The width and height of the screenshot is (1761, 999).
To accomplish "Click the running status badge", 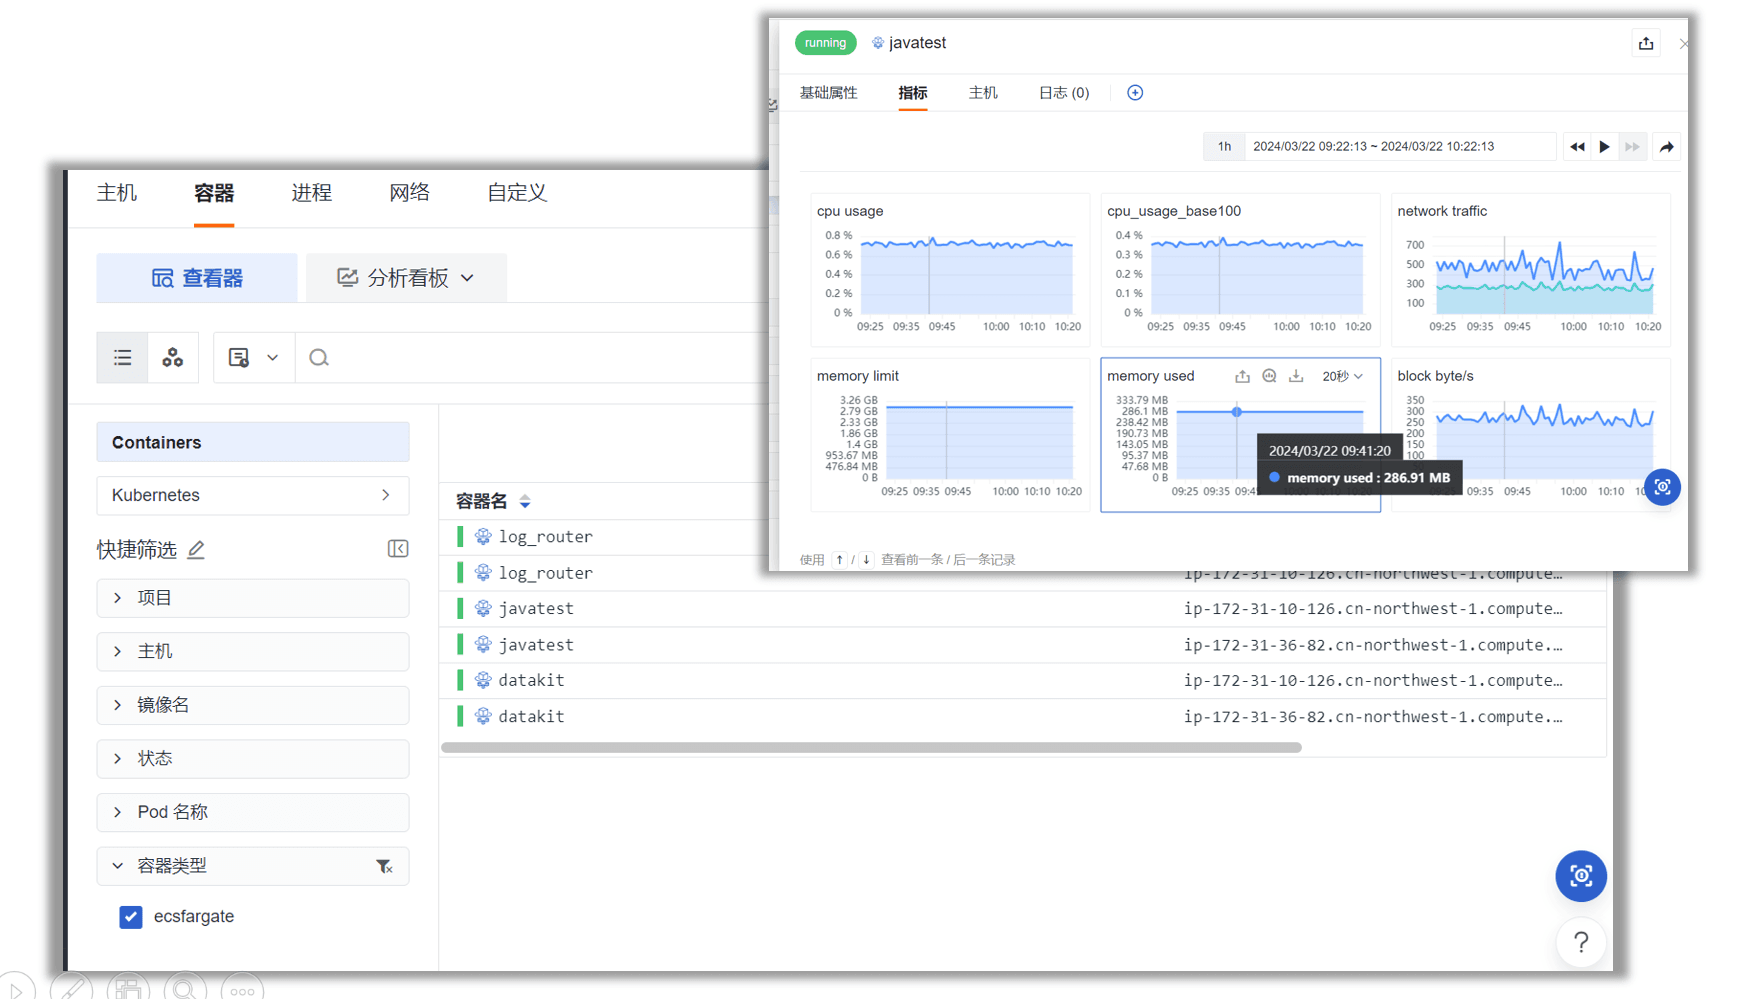I will pos(825,43).
